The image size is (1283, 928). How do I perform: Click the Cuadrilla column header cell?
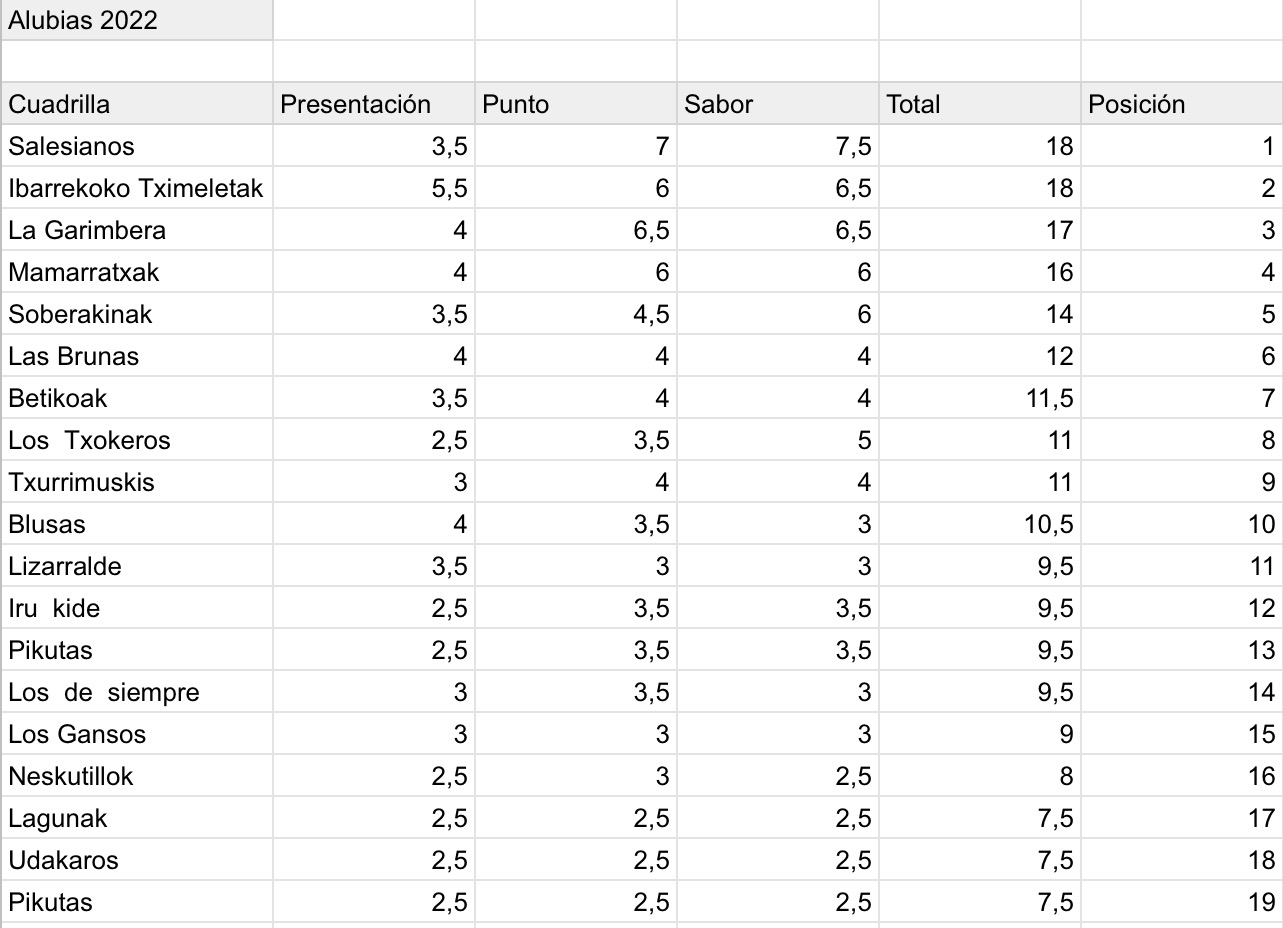[136, 104]
